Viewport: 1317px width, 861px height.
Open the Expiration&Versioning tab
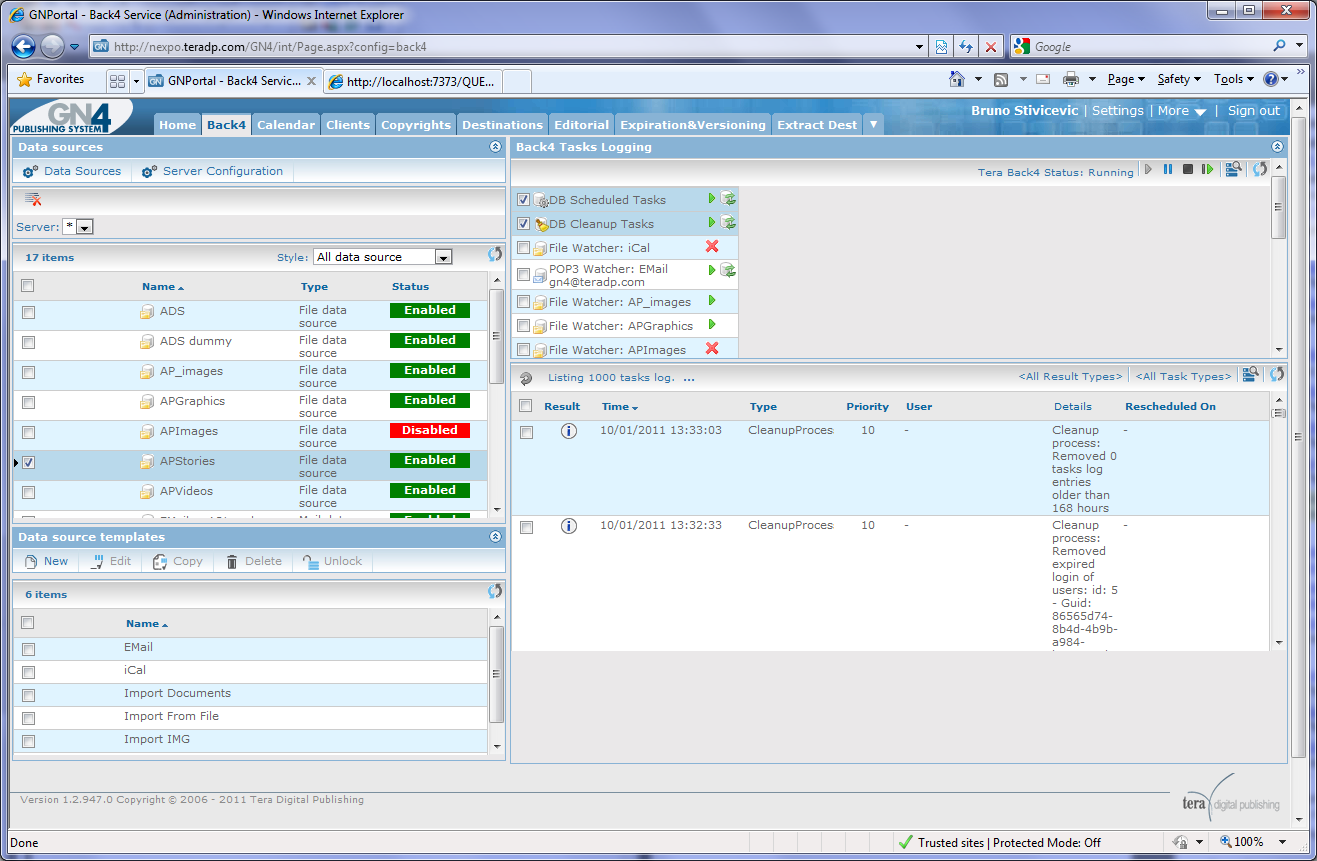pos(693,125)
